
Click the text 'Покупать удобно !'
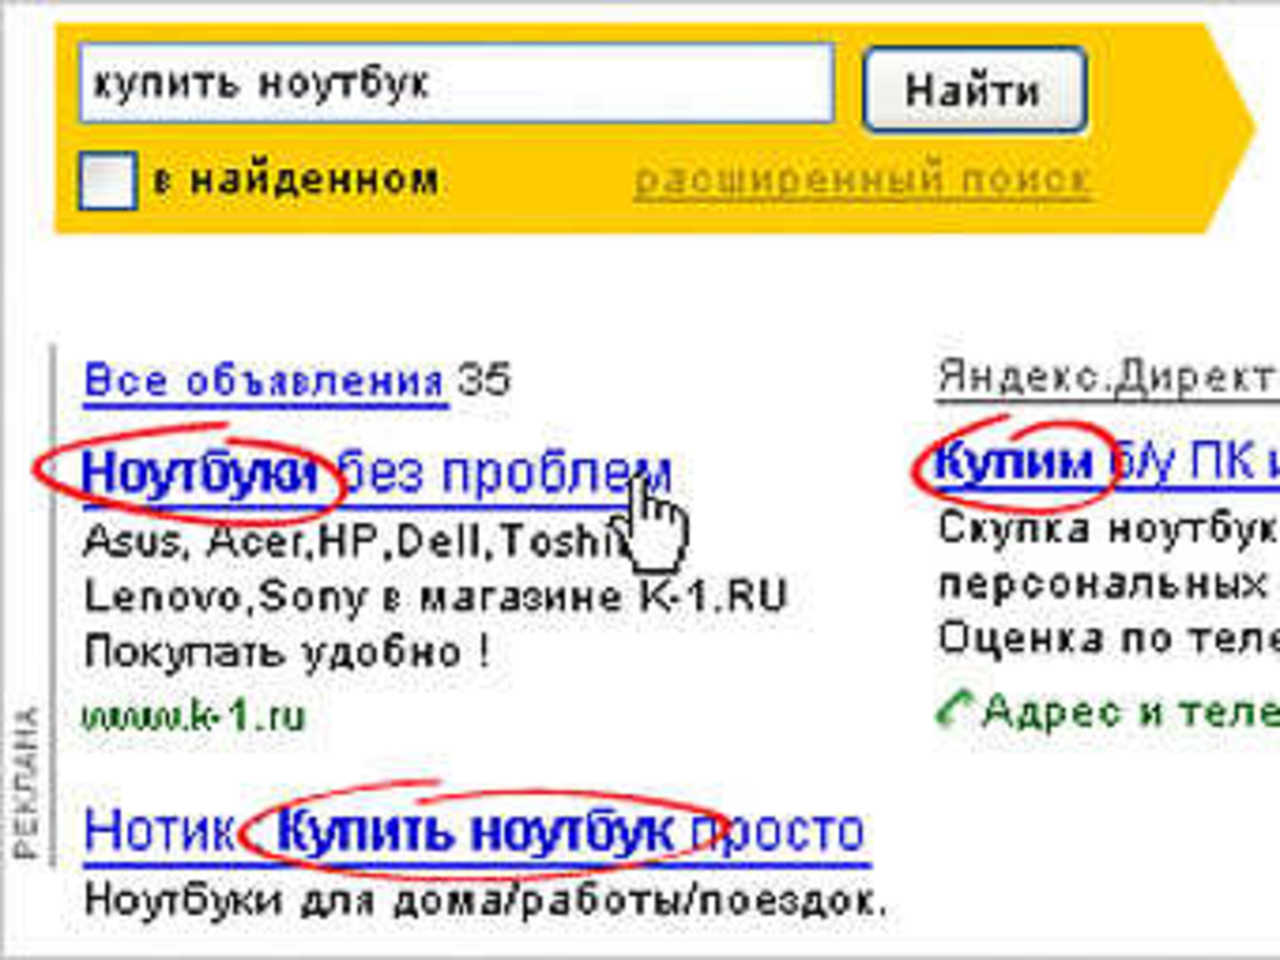(x=287, y=652)
